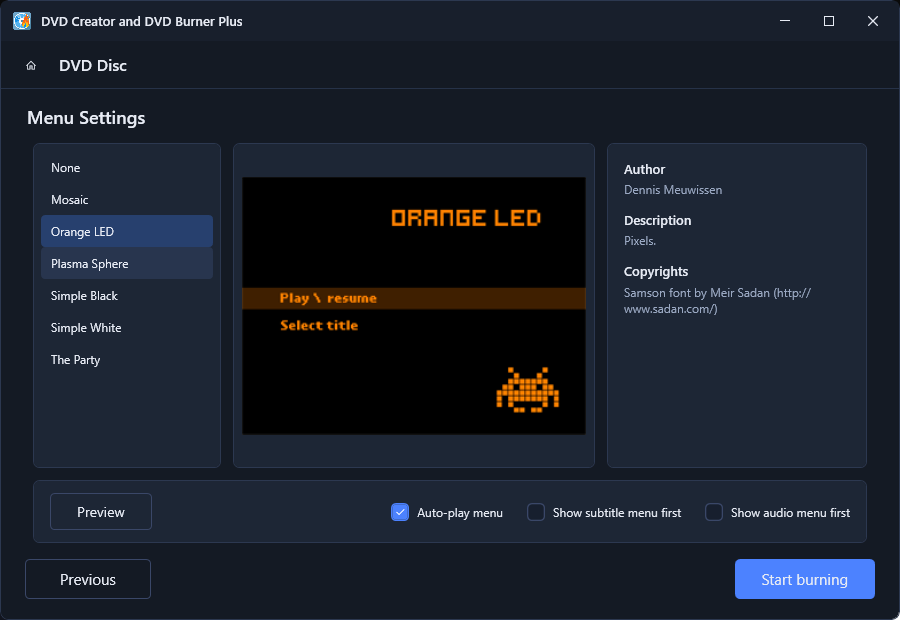Screen dimensions: 900x620
Task: Click the Play \ resume item in preview
Action: [414, 299]
